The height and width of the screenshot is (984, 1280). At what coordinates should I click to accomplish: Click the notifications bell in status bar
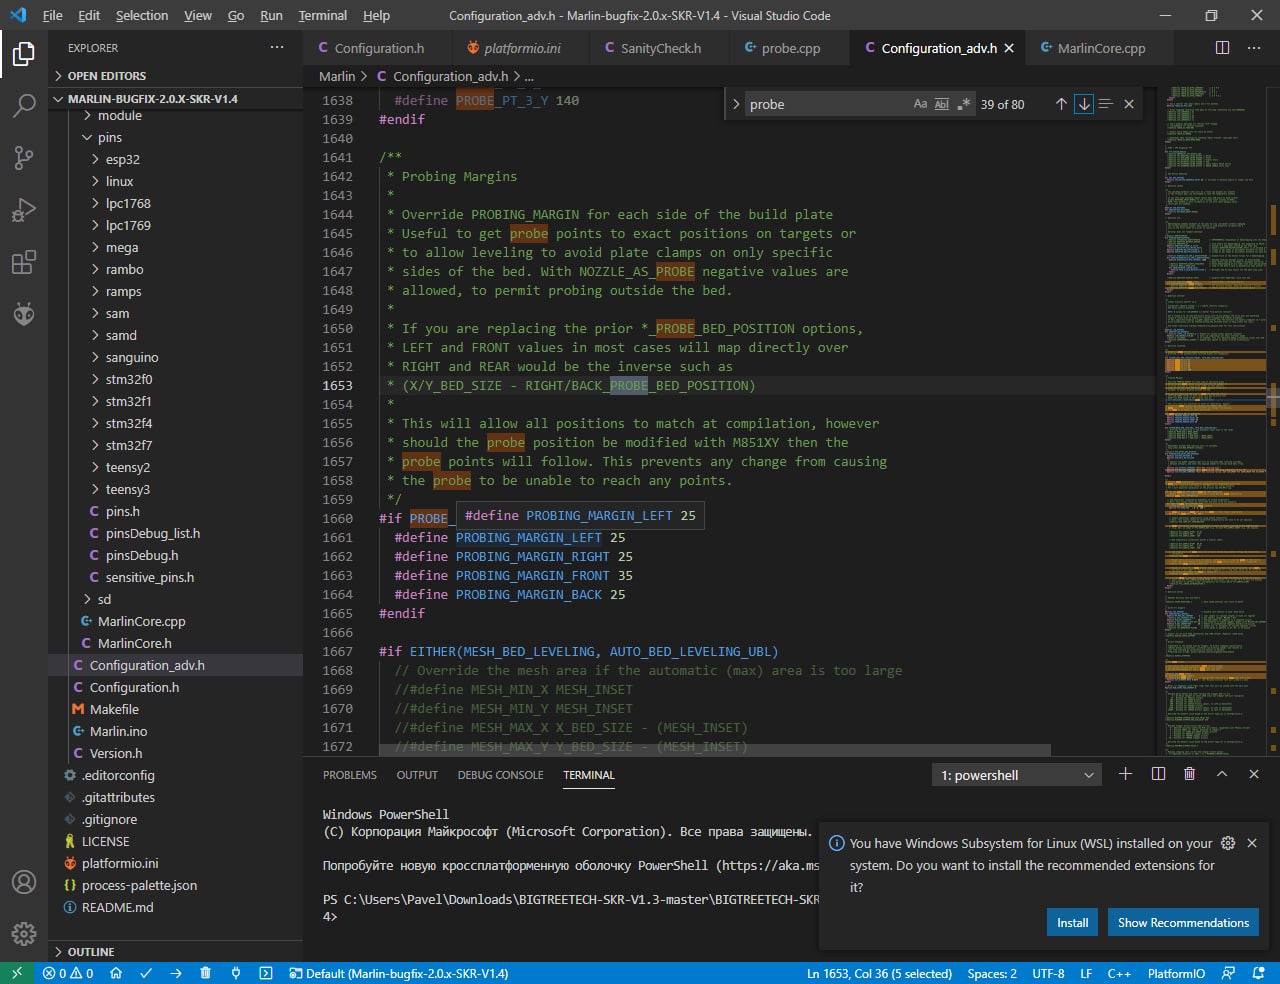[1257, 973]
